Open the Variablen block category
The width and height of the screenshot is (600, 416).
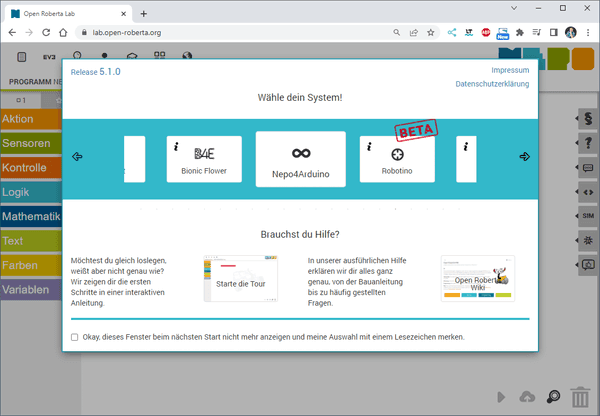30,291
